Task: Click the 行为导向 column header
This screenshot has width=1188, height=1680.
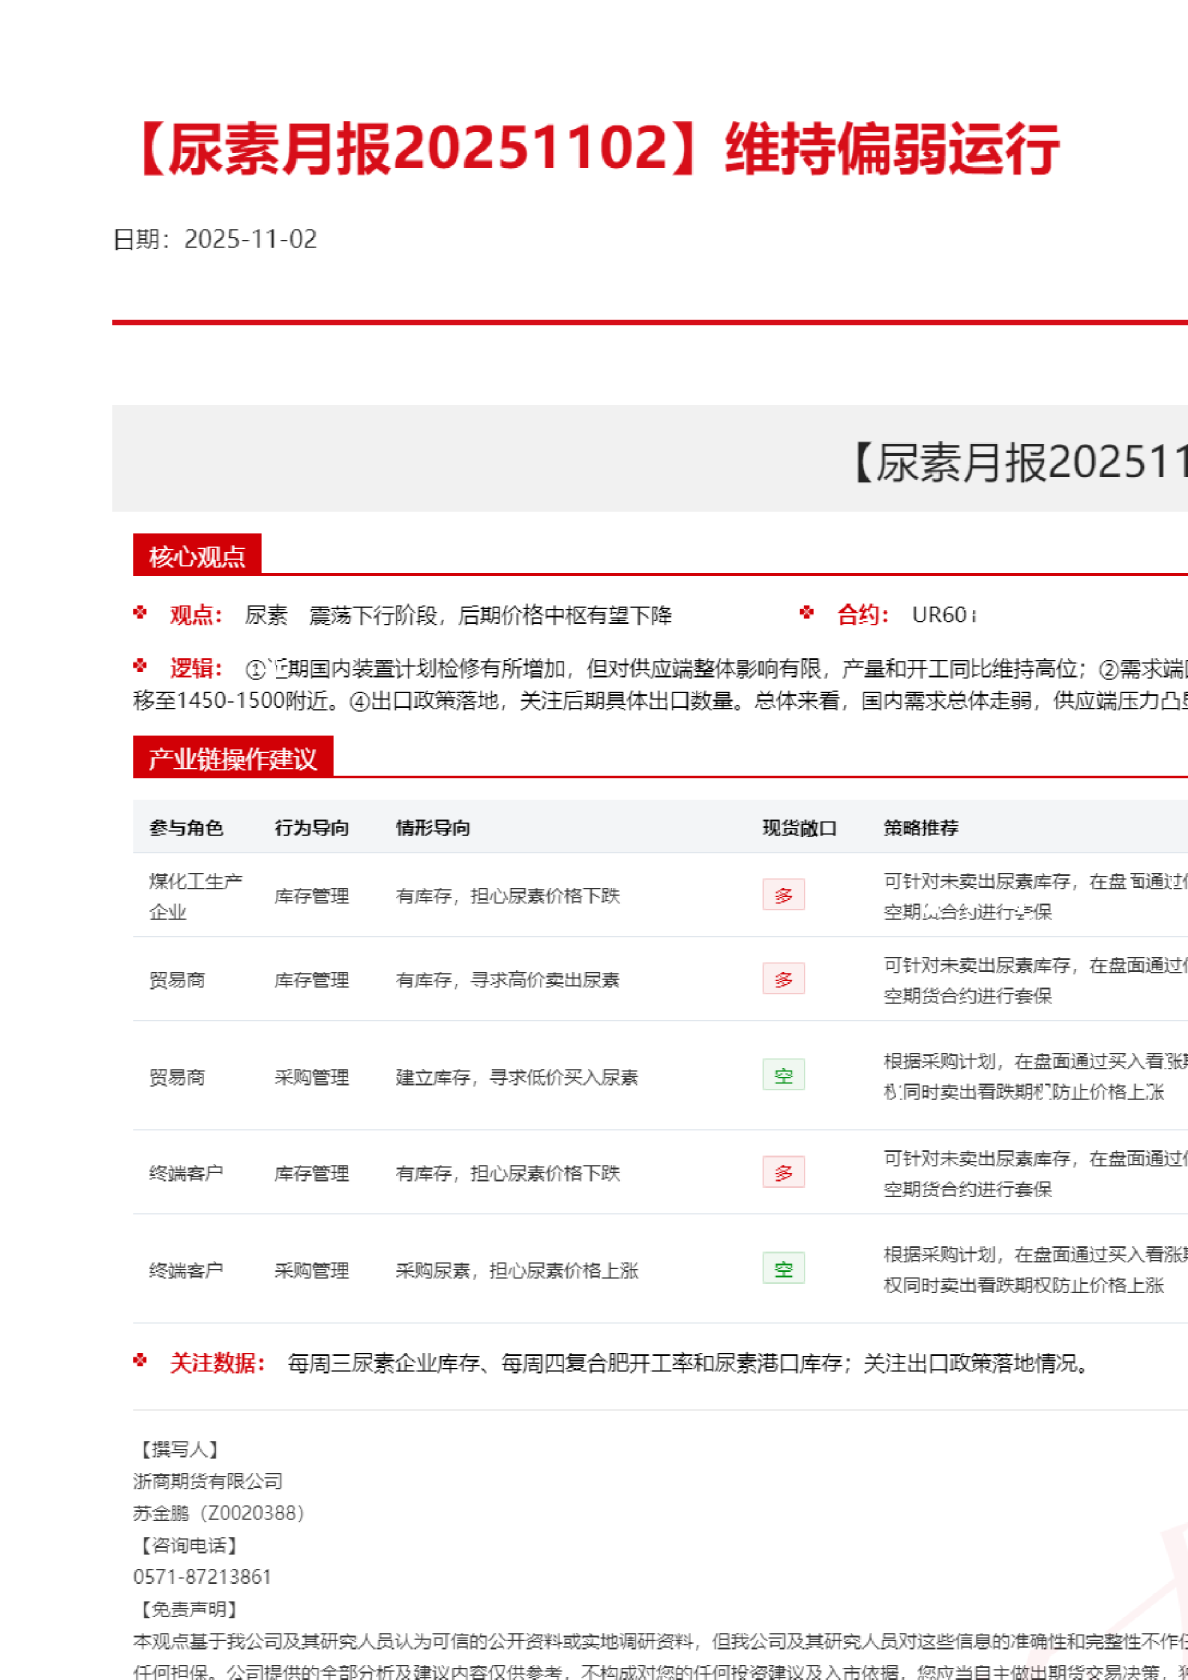Action: point(312,828)
